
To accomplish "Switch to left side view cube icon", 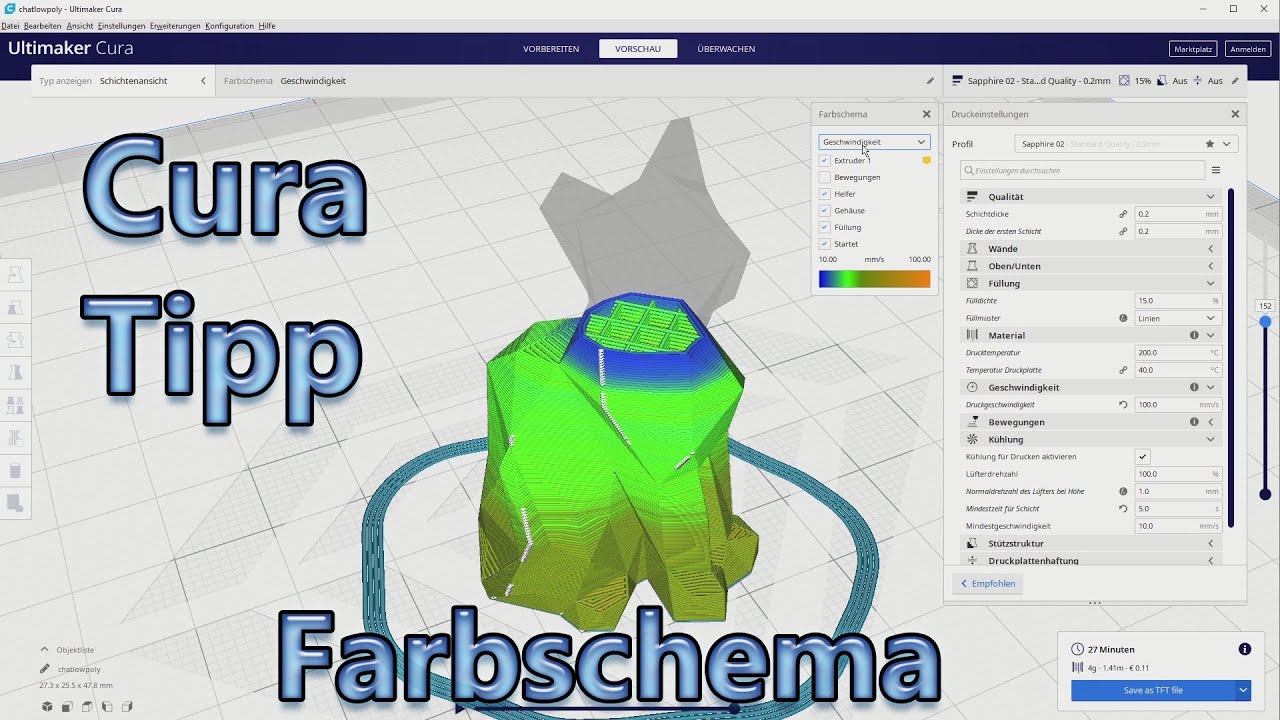I will 107,707.
